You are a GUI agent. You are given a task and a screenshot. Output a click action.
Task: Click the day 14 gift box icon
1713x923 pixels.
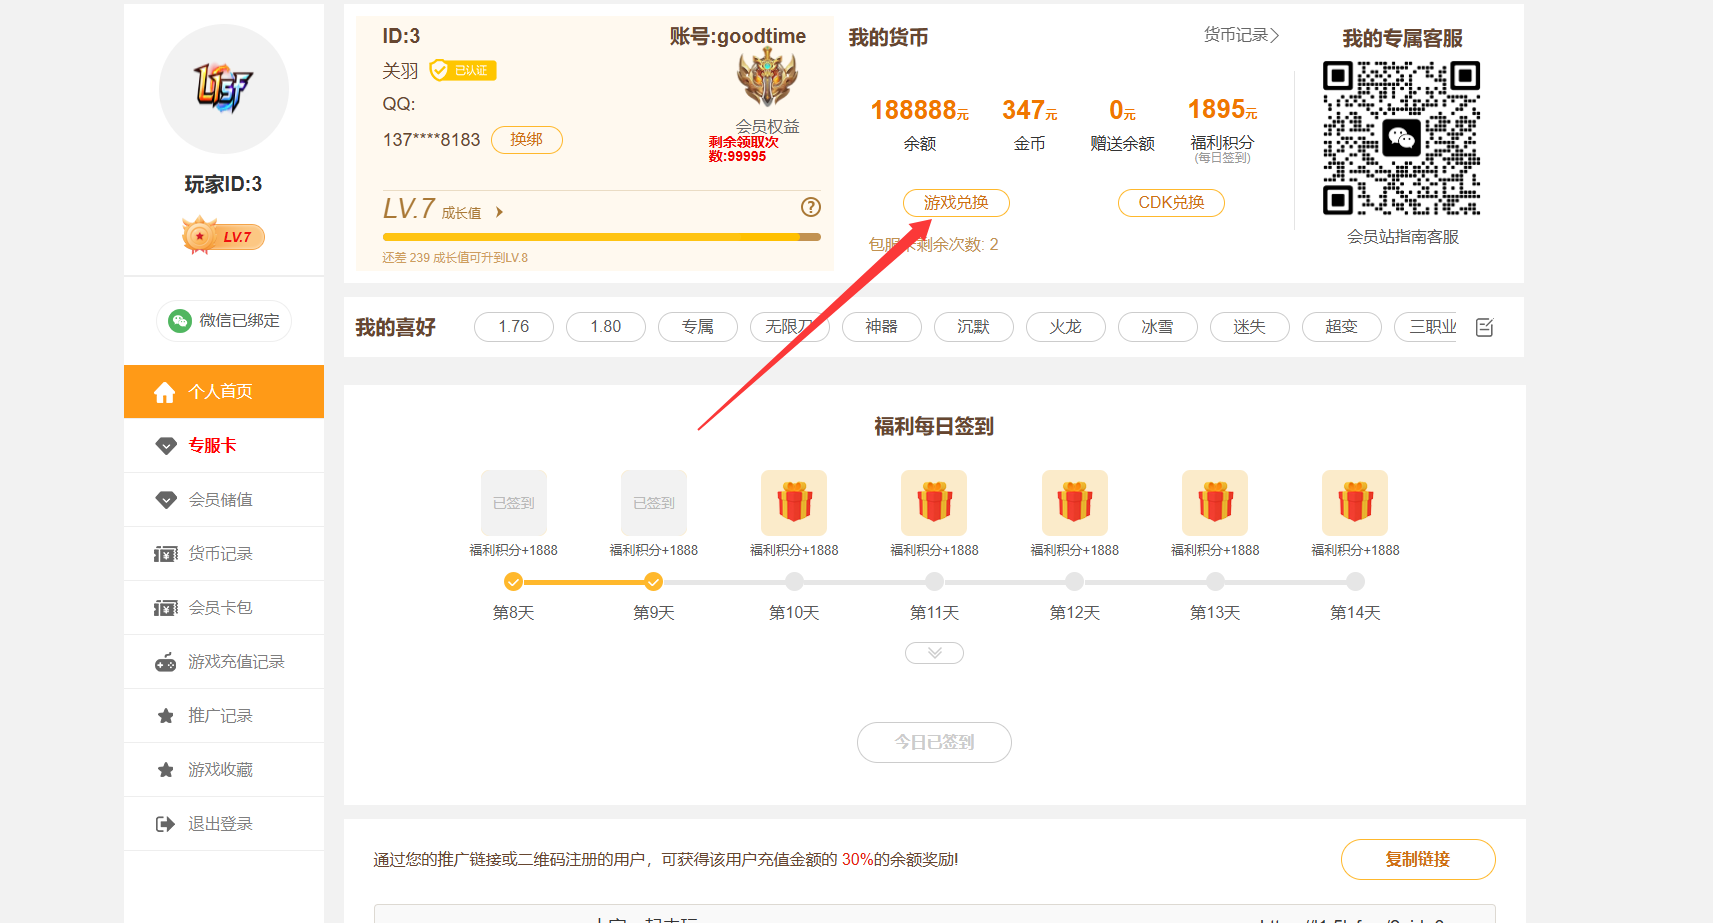(1355, 503)
